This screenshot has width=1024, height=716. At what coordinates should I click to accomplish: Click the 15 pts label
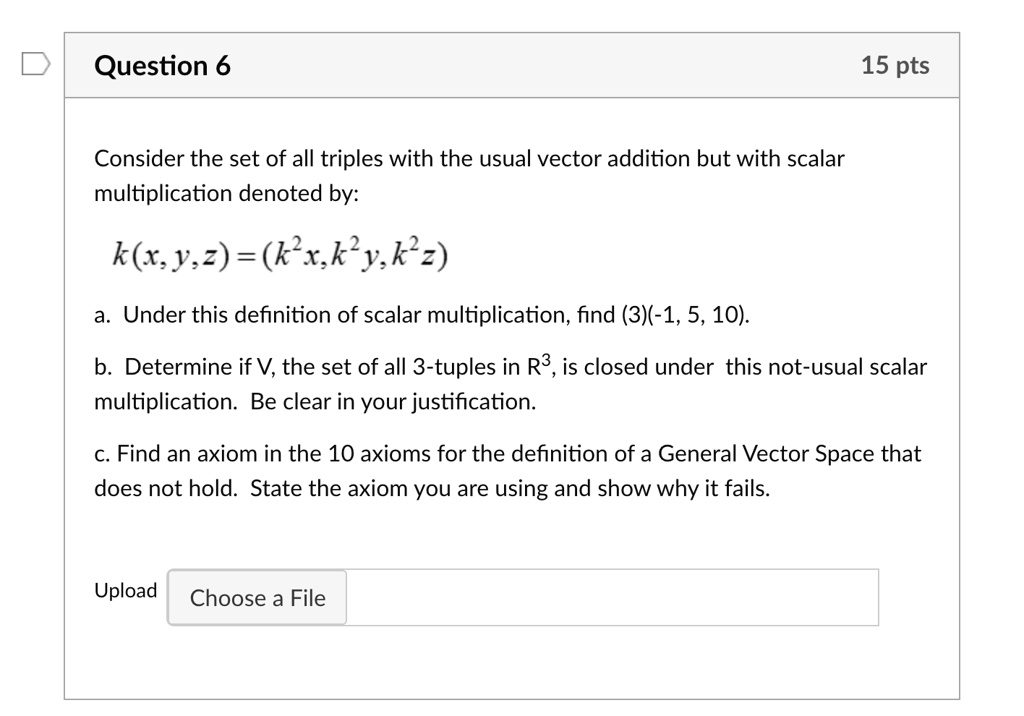click(896, 64)
